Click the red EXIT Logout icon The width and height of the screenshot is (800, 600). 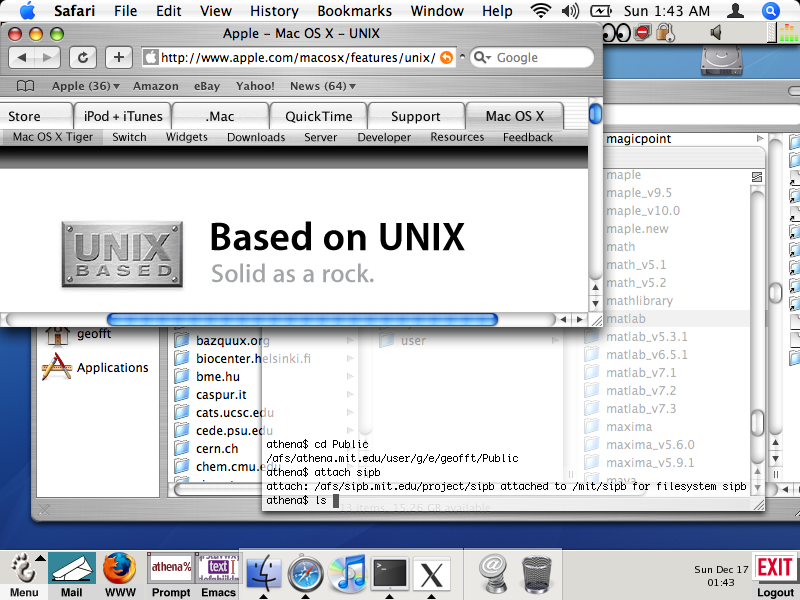pos(774,572)
